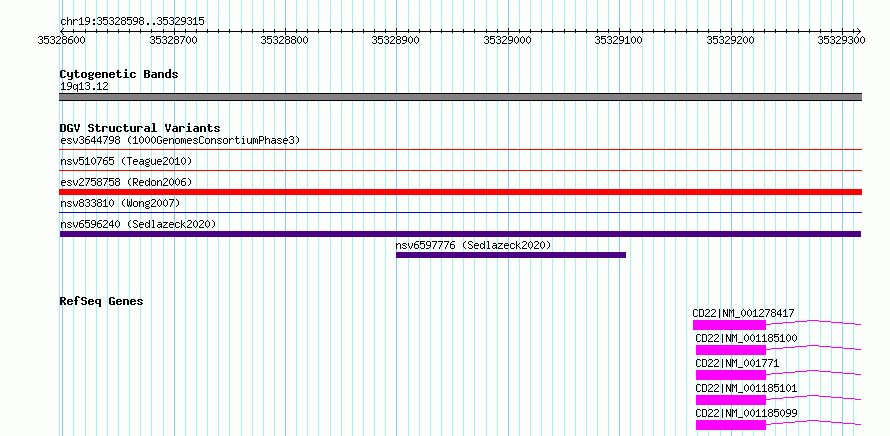This screenshot has height=436, width=890.
Task: Open the nsv510765 (Teague2010) label
Action: click(126, 161)
